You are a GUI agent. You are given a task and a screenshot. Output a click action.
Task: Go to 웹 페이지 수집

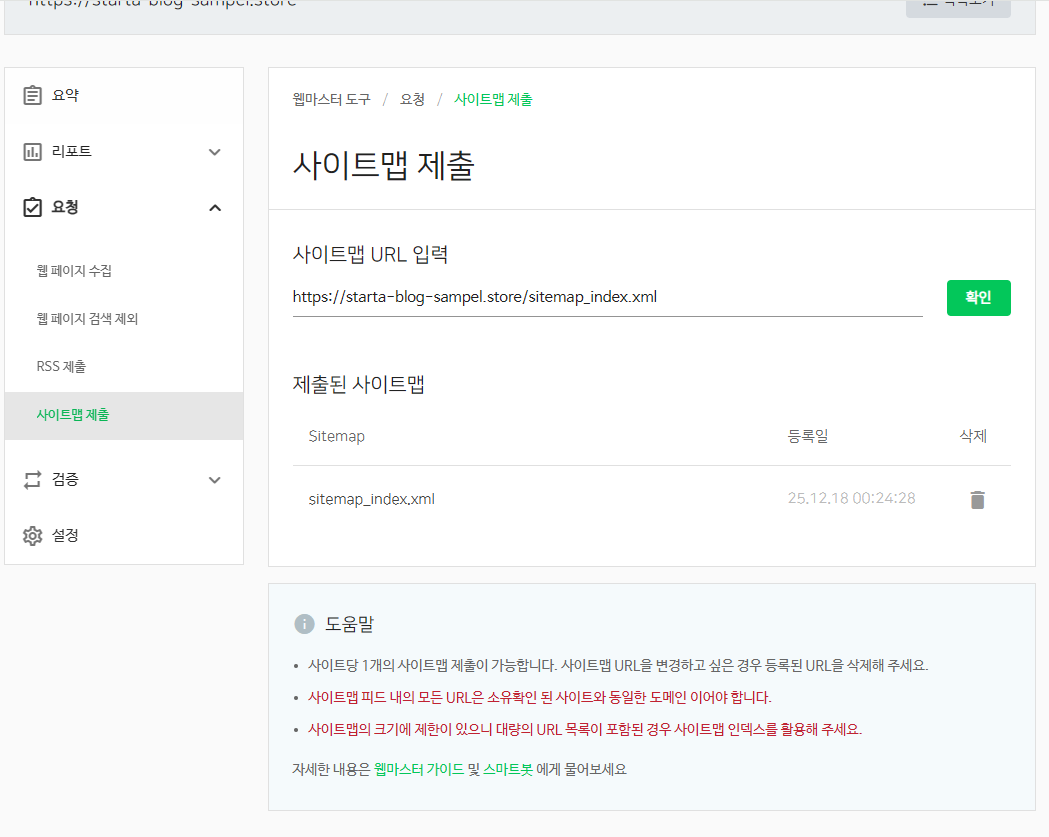pyautogui.click(x=124, y=271)
